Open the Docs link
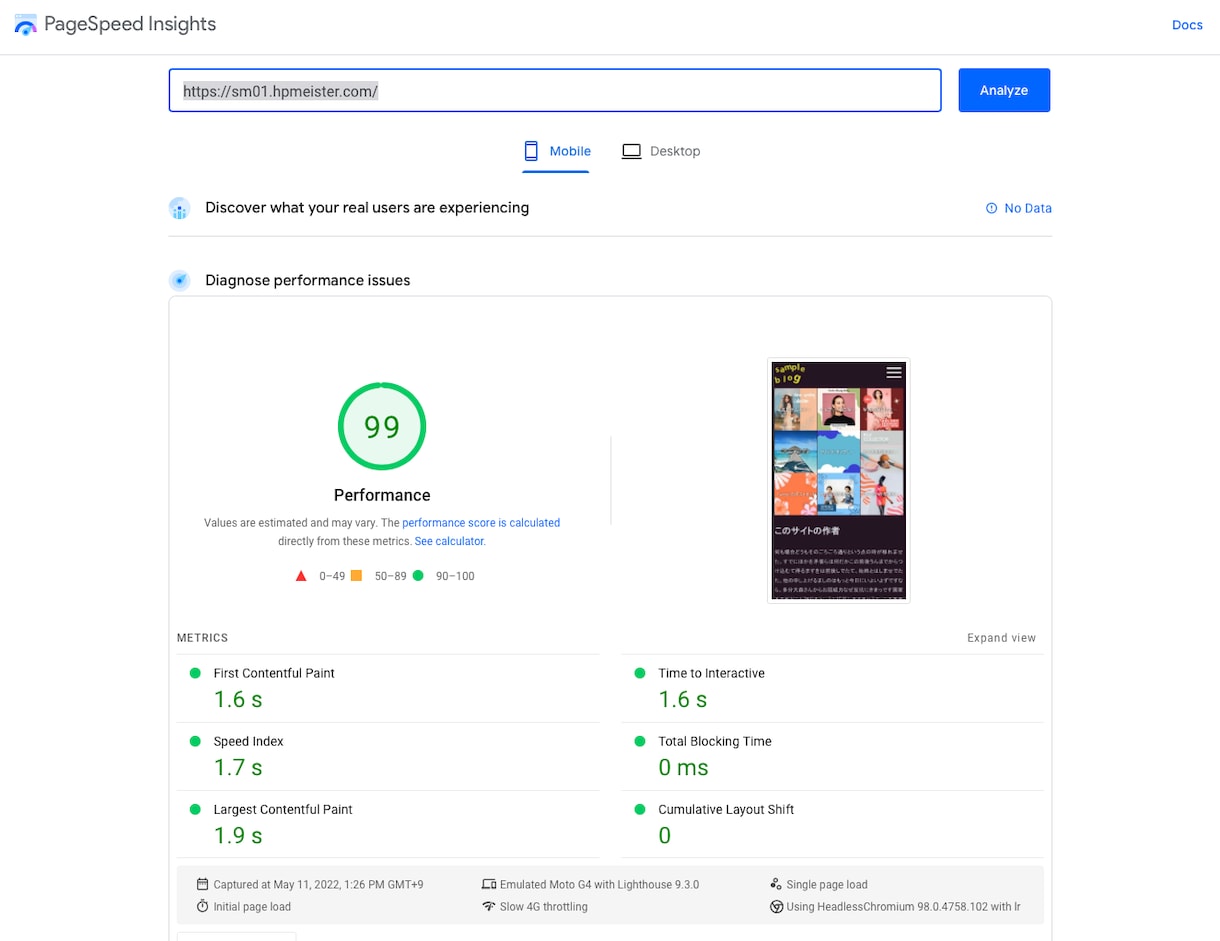The height and width of the screenshot is (941, 1220). [1187, 25]
